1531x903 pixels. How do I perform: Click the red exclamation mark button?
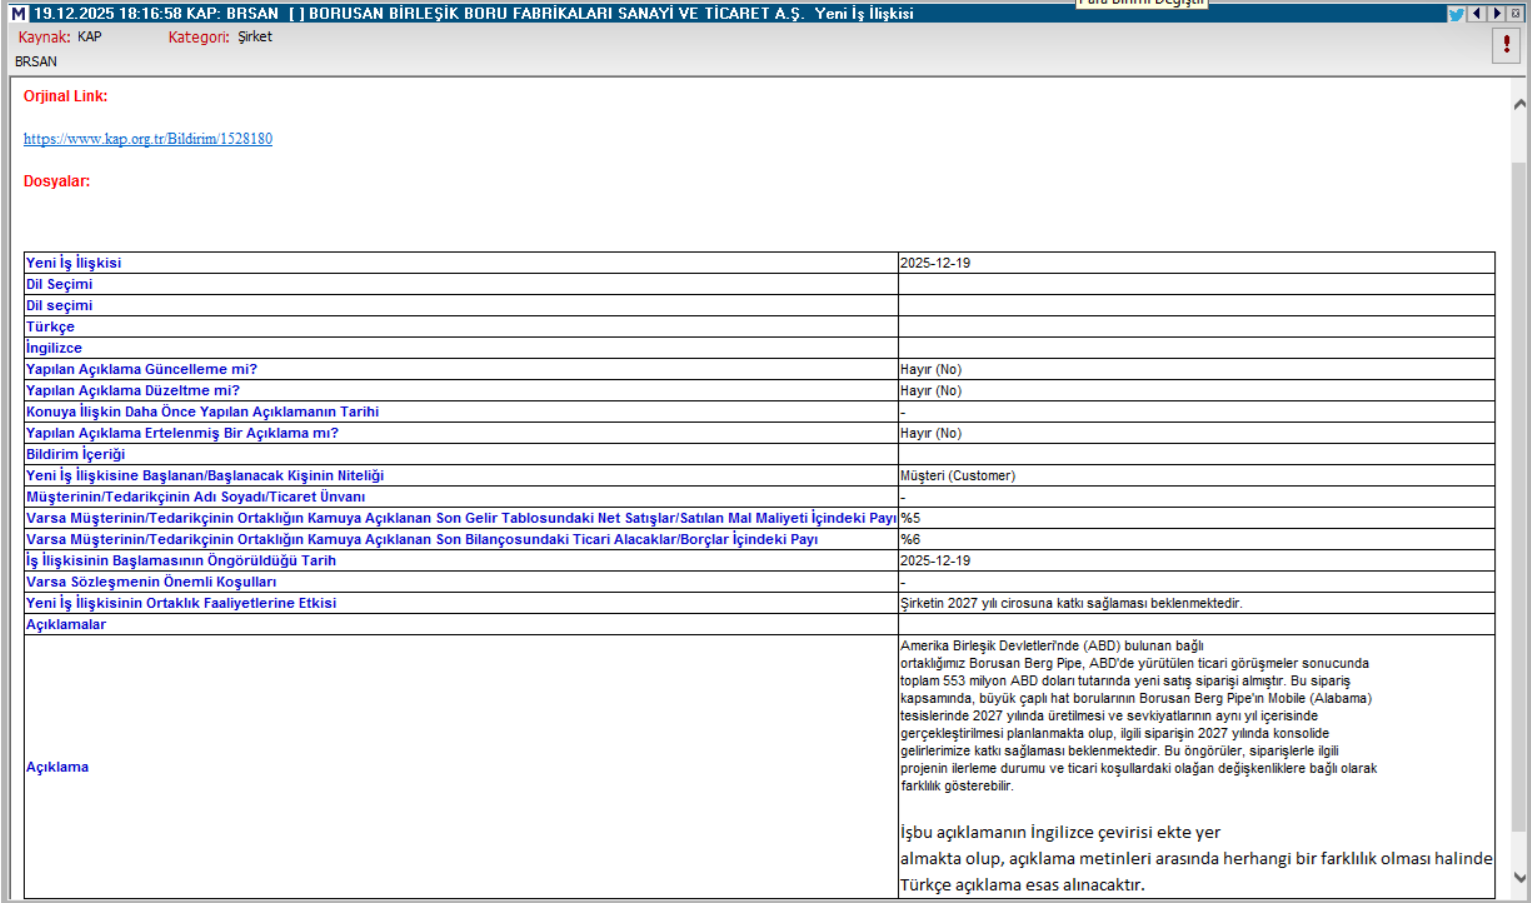pyautogui.click(x=1506, y=46)
